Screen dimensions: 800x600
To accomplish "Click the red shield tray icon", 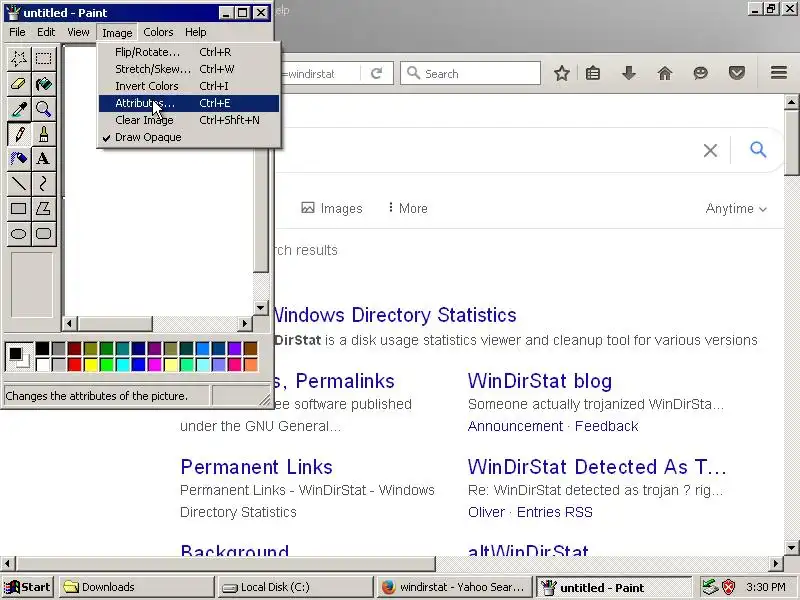I will (x=729, y=587).
